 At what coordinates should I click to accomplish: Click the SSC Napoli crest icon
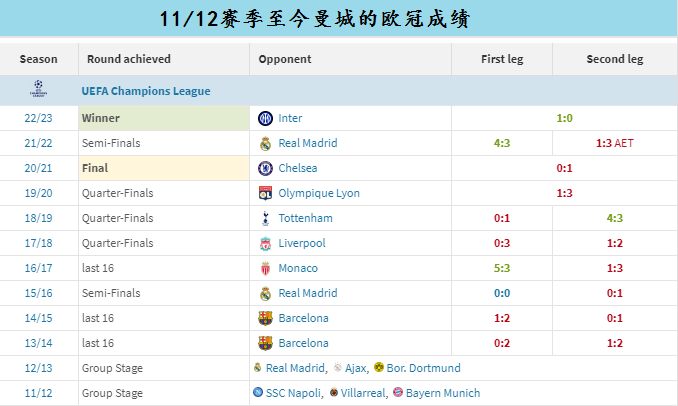(x=258, y=393)
